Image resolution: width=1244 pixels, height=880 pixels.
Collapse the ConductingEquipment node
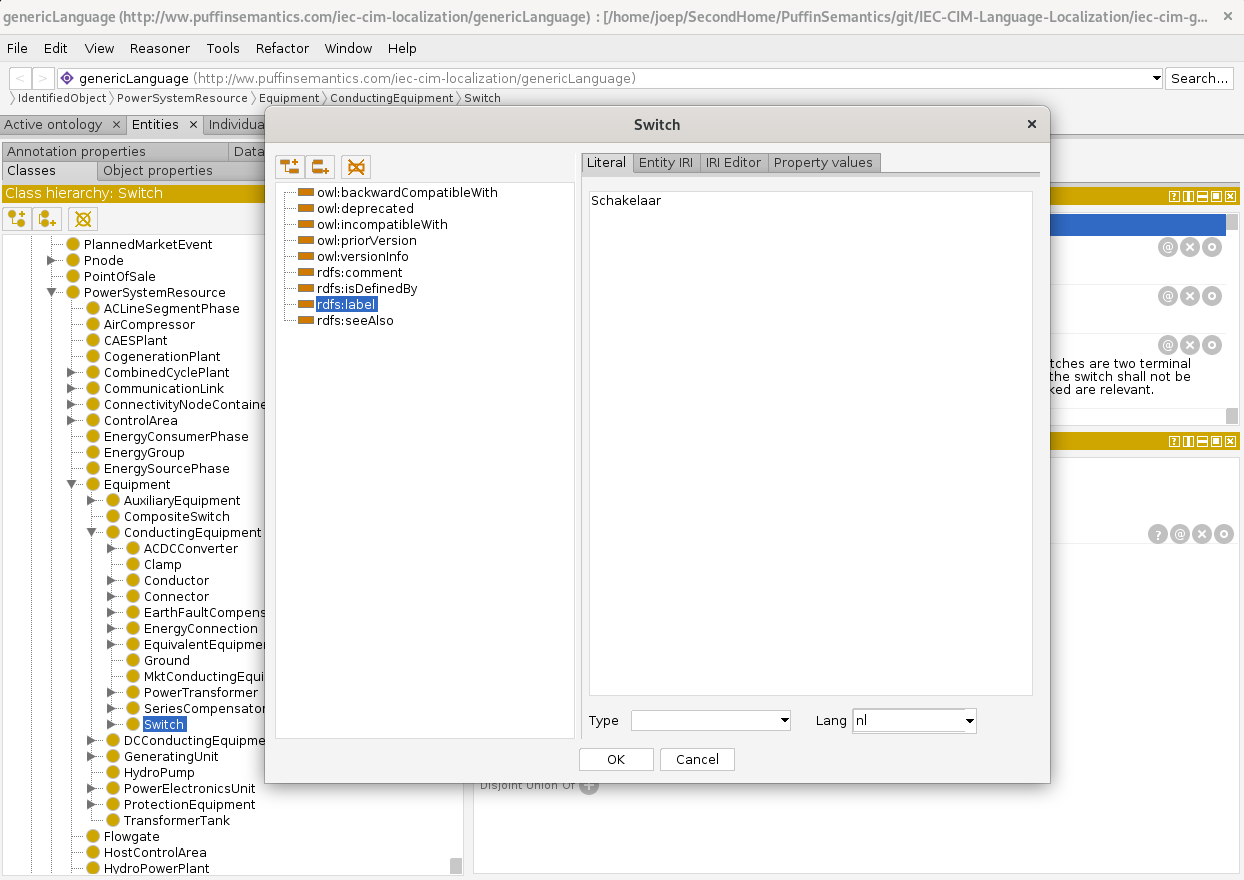tap(92, 532)
